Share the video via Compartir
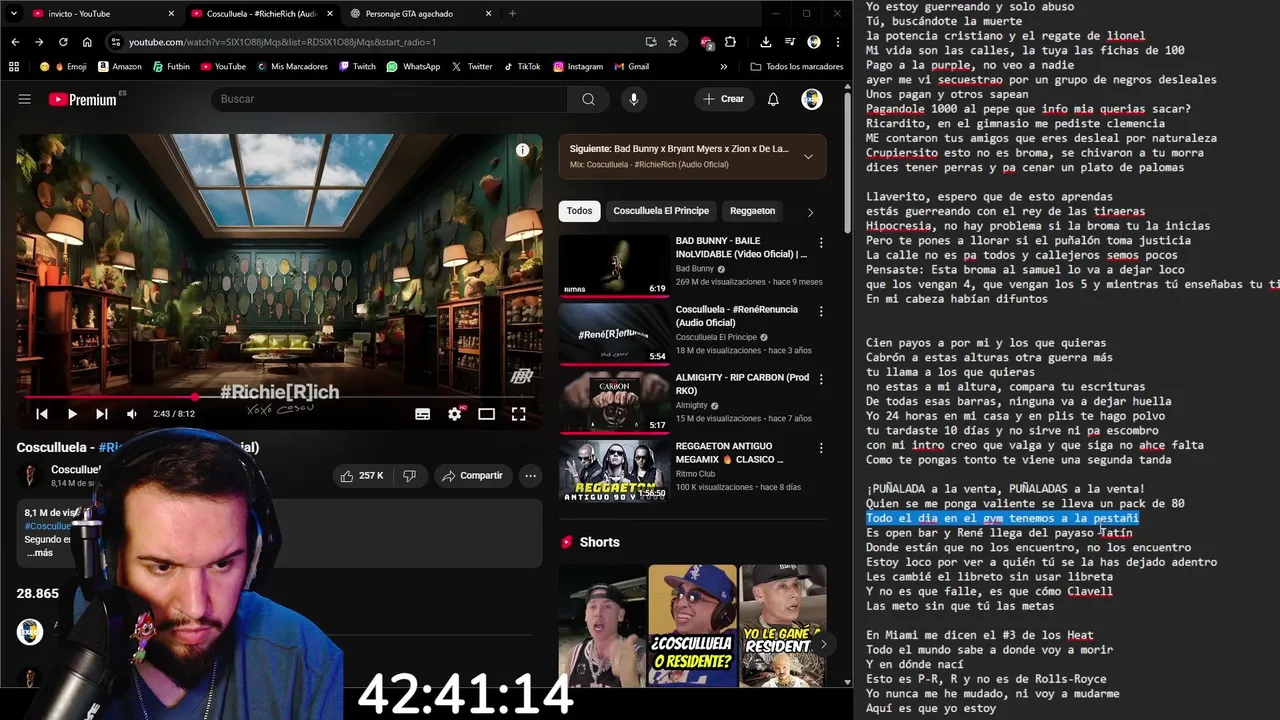1280x720 pixels. point(472,476)
